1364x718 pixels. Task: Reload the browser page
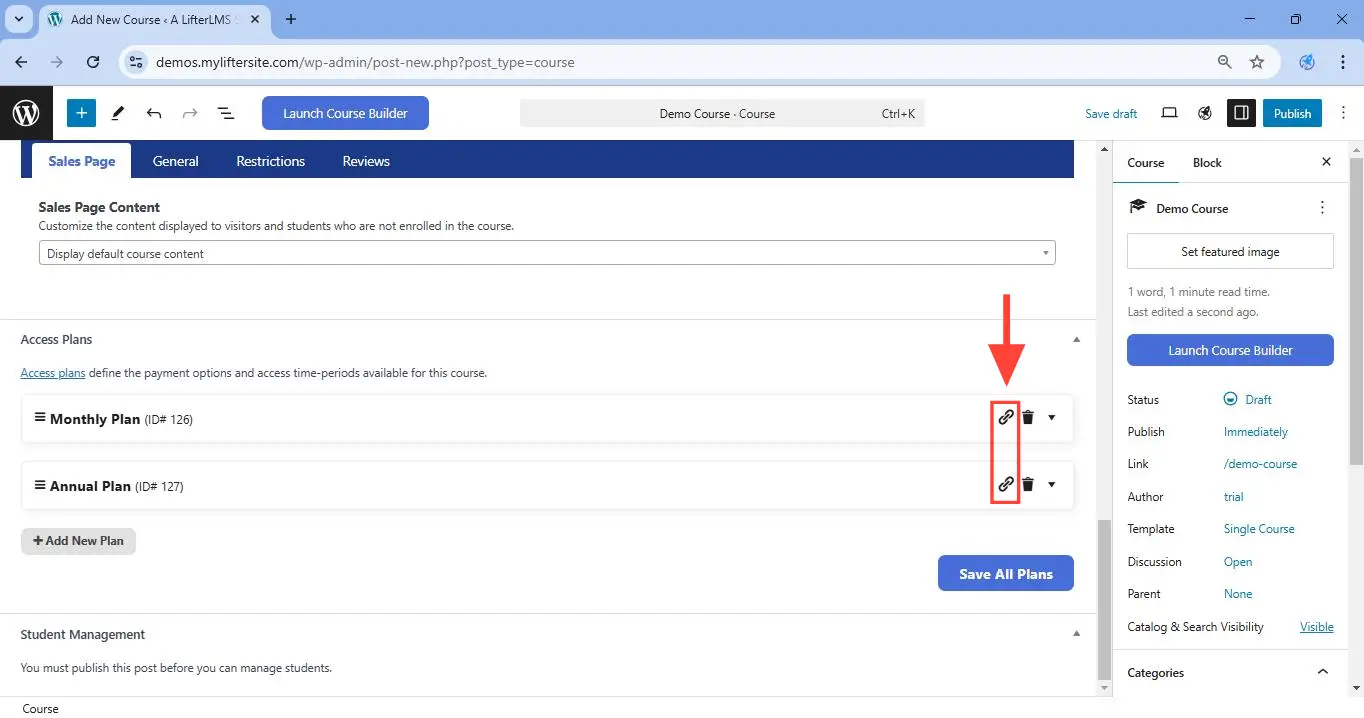93,62
